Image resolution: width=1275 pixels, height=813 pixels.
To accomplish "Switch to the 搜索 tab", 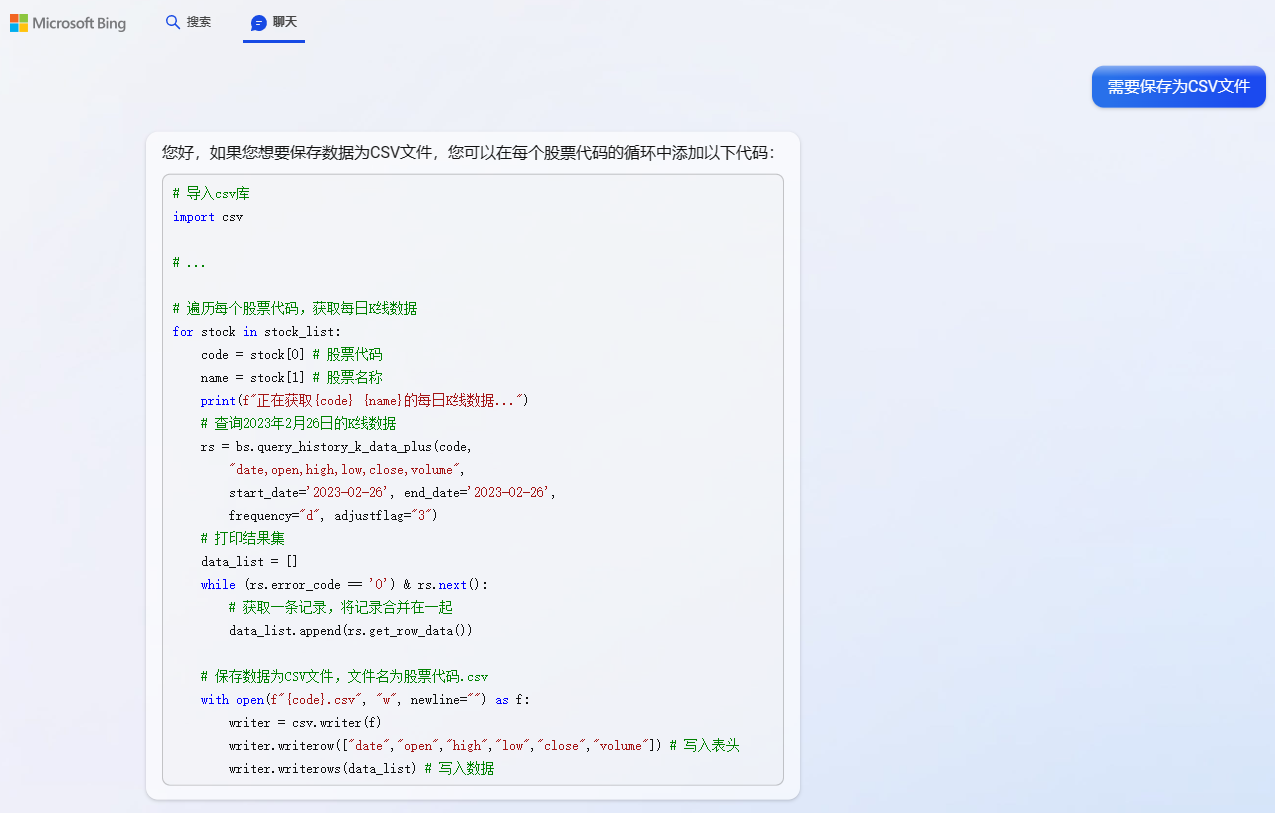I will tap(188, 21).
